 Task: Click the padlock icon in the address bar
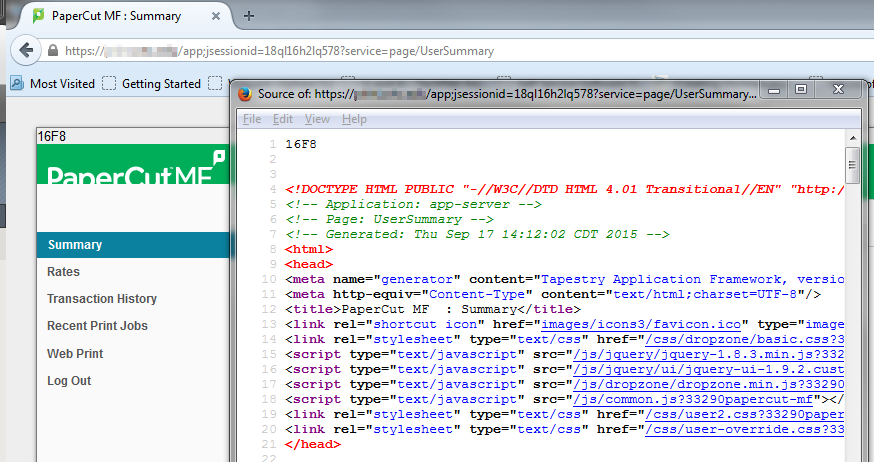53,51
